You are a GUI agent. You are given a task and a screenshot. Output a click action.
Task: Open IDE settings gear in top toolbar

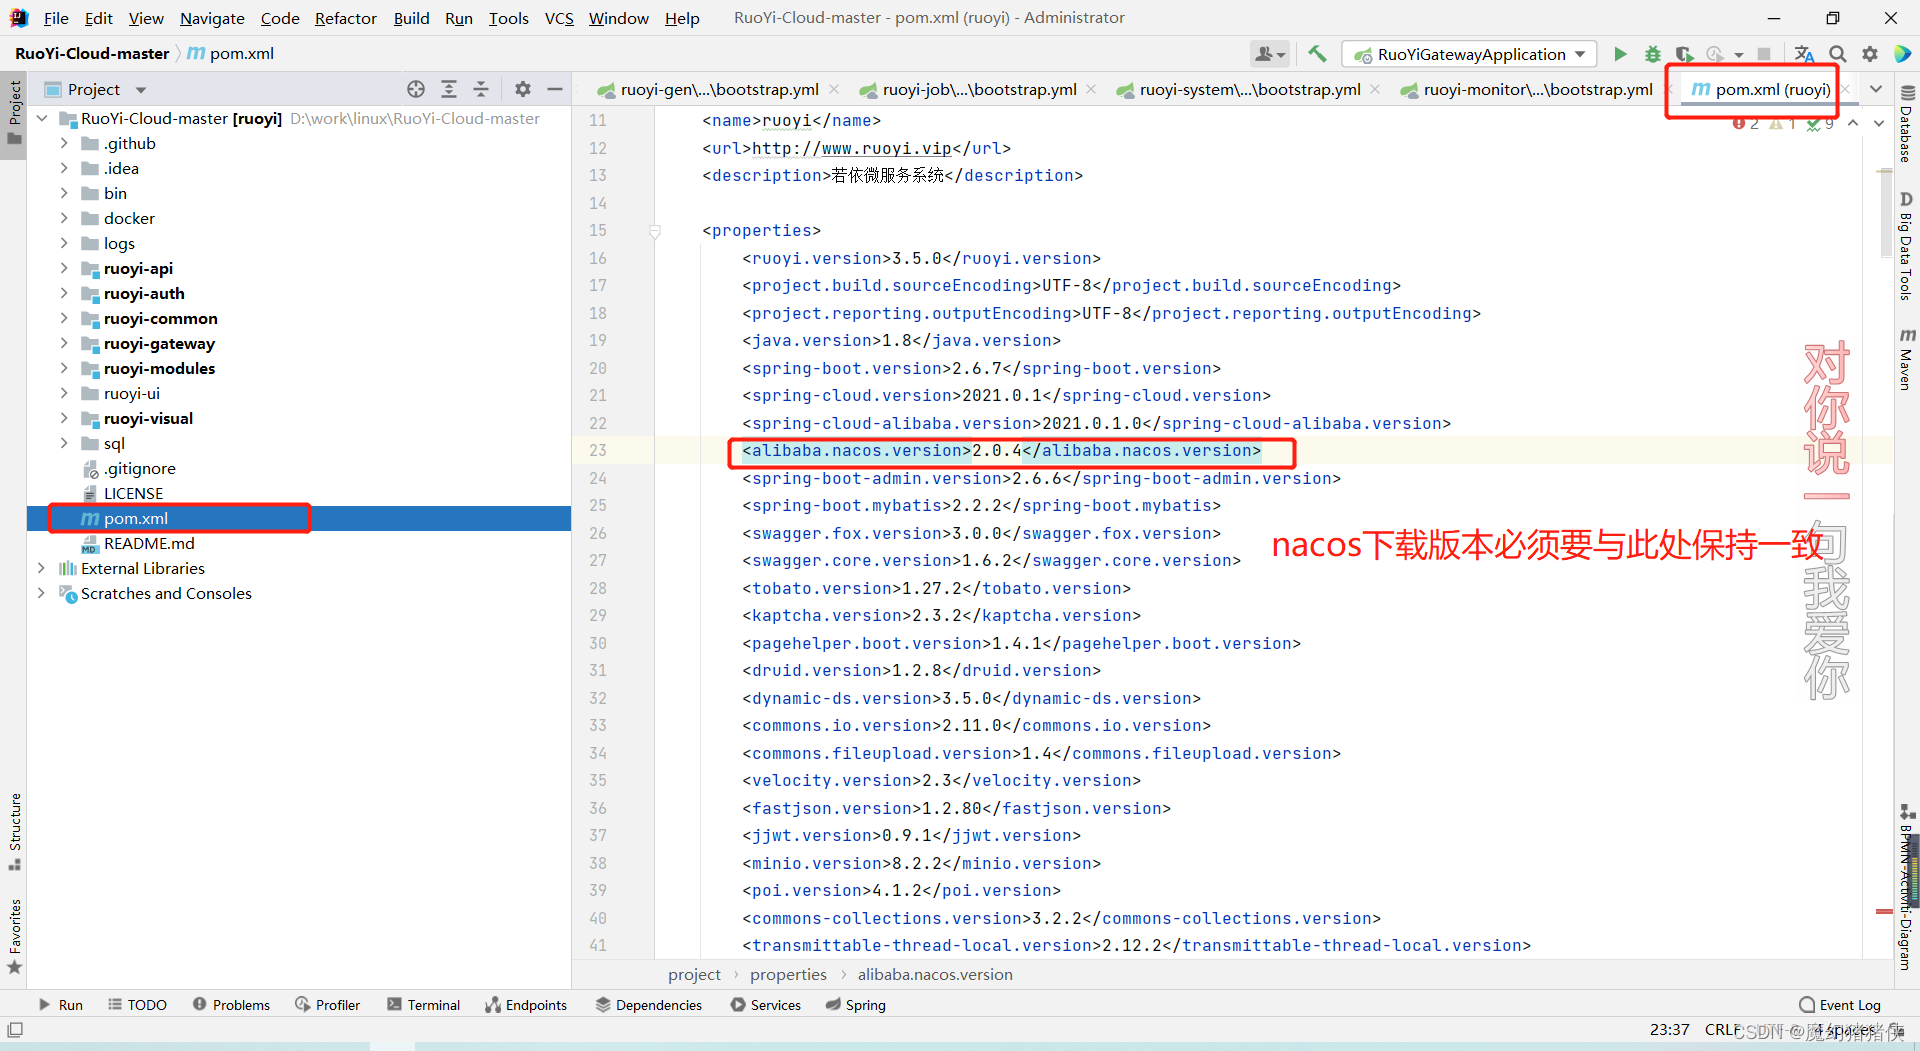1870,54
